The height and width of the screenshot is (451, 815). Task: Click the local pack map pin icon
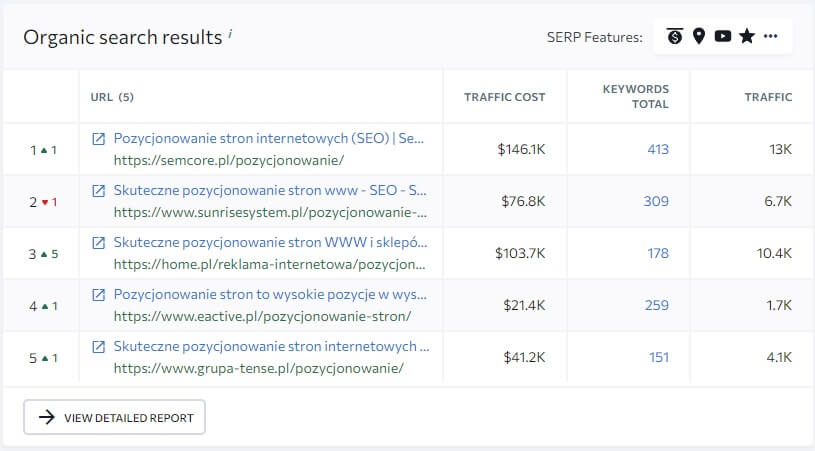699,37
